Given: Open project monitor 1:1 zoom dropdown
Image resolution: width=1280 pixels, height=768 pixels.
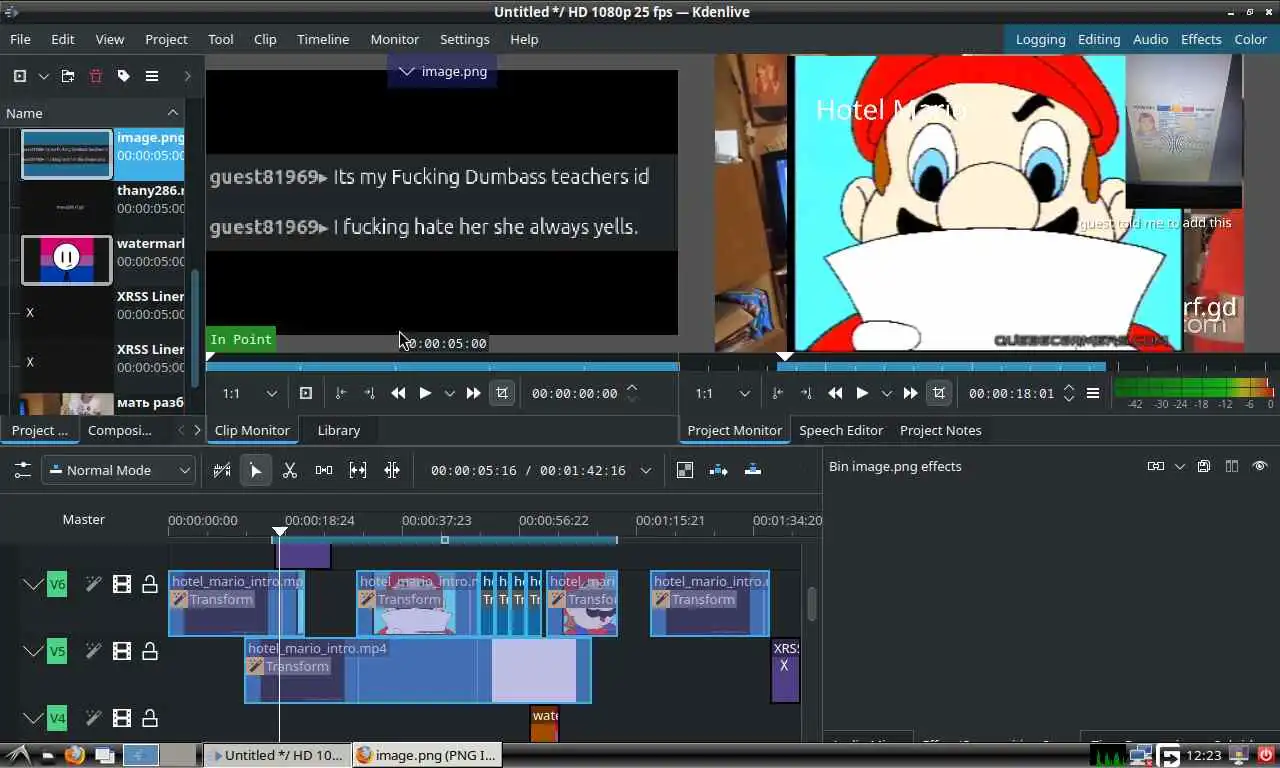Looking at the screenshot, I should 722,393.
